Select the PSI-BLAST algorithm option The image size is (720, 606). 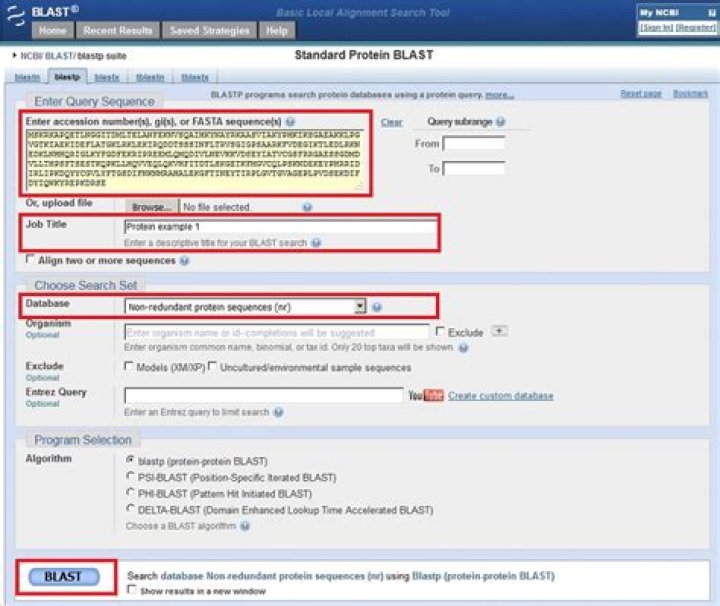click(130, 477)
